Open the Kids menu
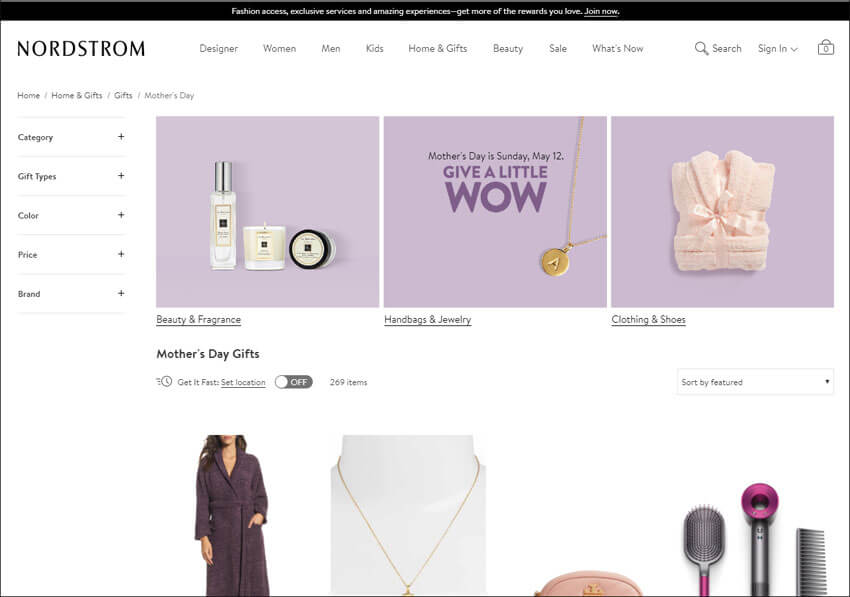The height and width of the screenshot is (597, 850). 375,48
